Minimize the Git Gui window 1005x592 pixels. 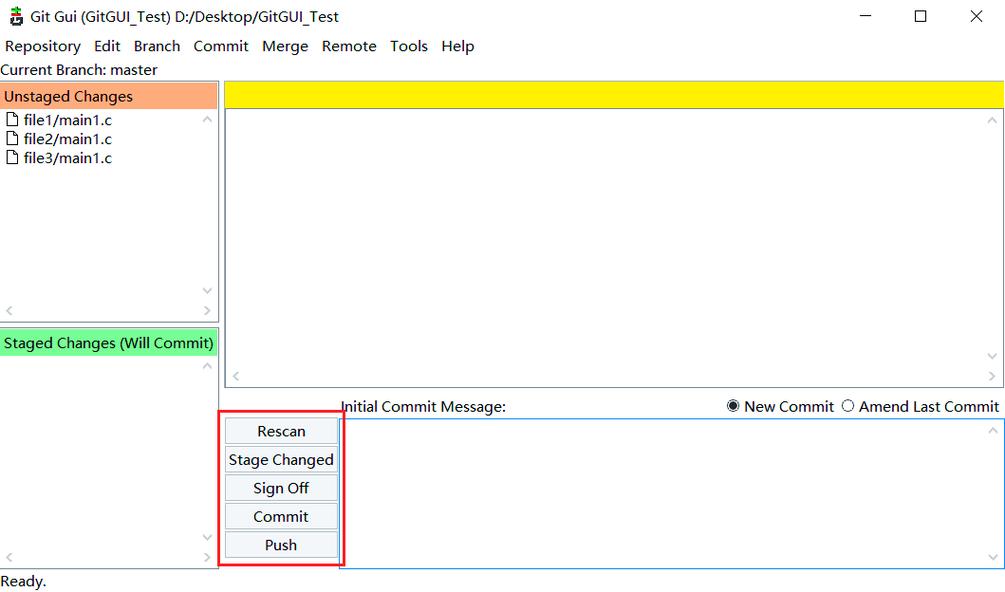pyautogui.click(x=866, y=16)
